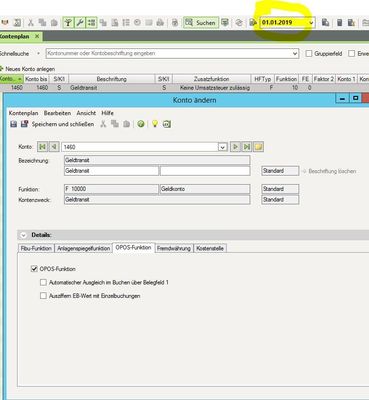Click the monitor icon right of Suchen button
The height and width of the screenshot is (400, 369).
pyautogui.click(x=225, y=22)
